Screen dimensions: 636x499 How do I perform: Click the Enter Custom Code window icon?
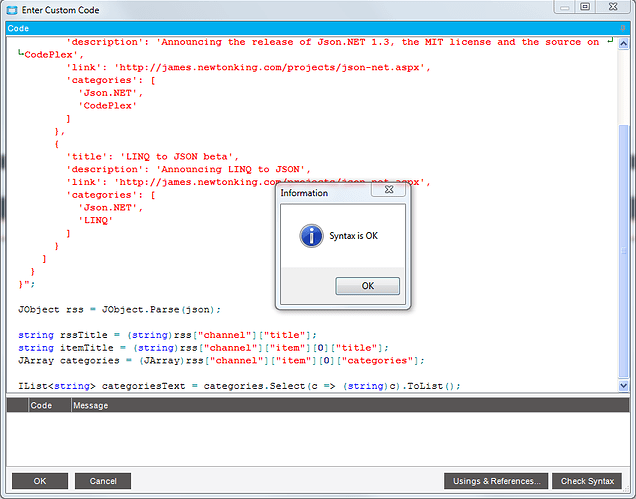12,10
